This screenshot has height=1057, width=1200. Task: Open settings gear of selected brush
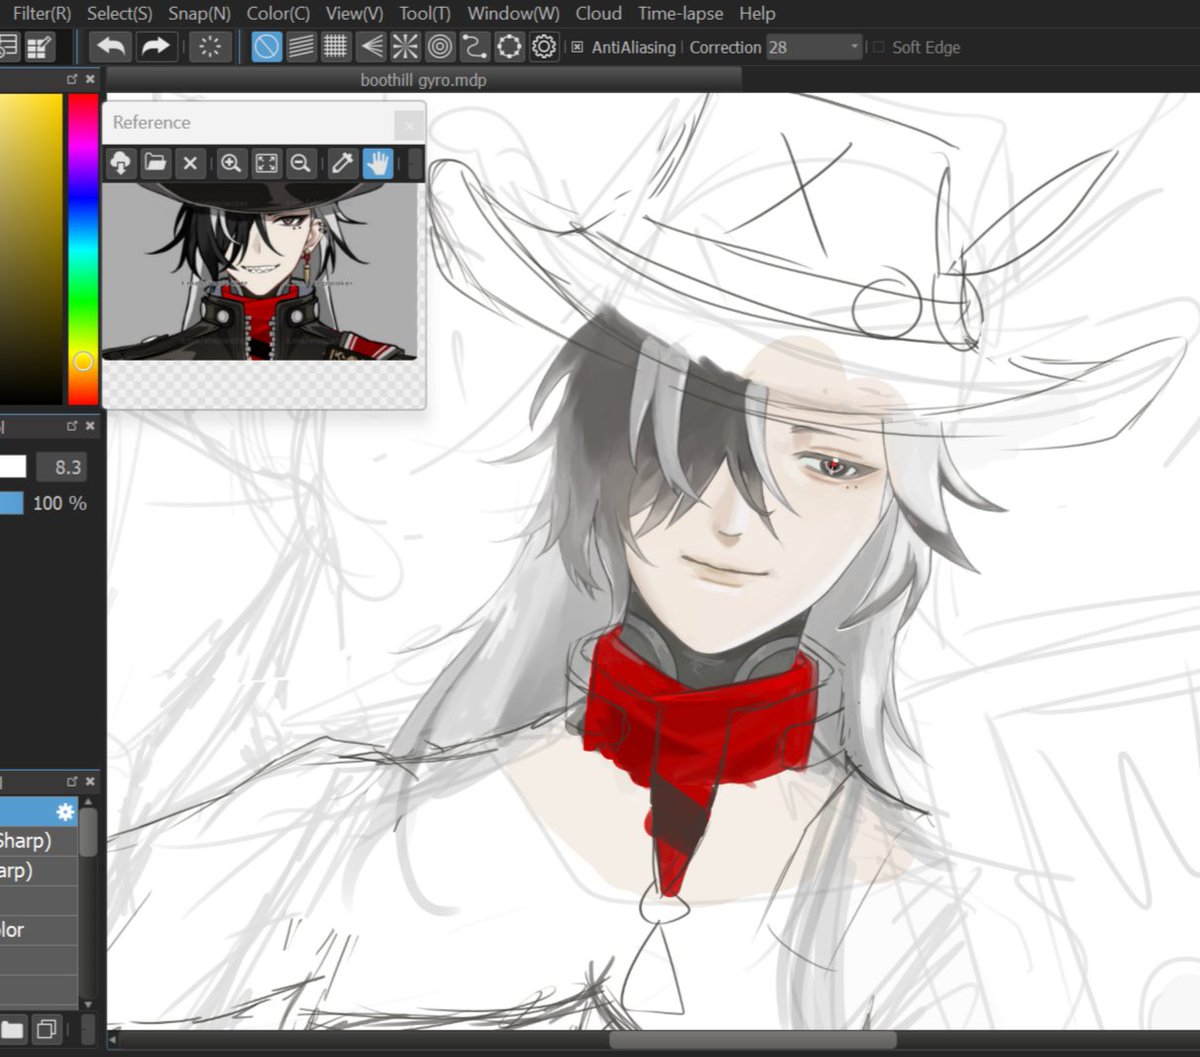pos(66,812)
